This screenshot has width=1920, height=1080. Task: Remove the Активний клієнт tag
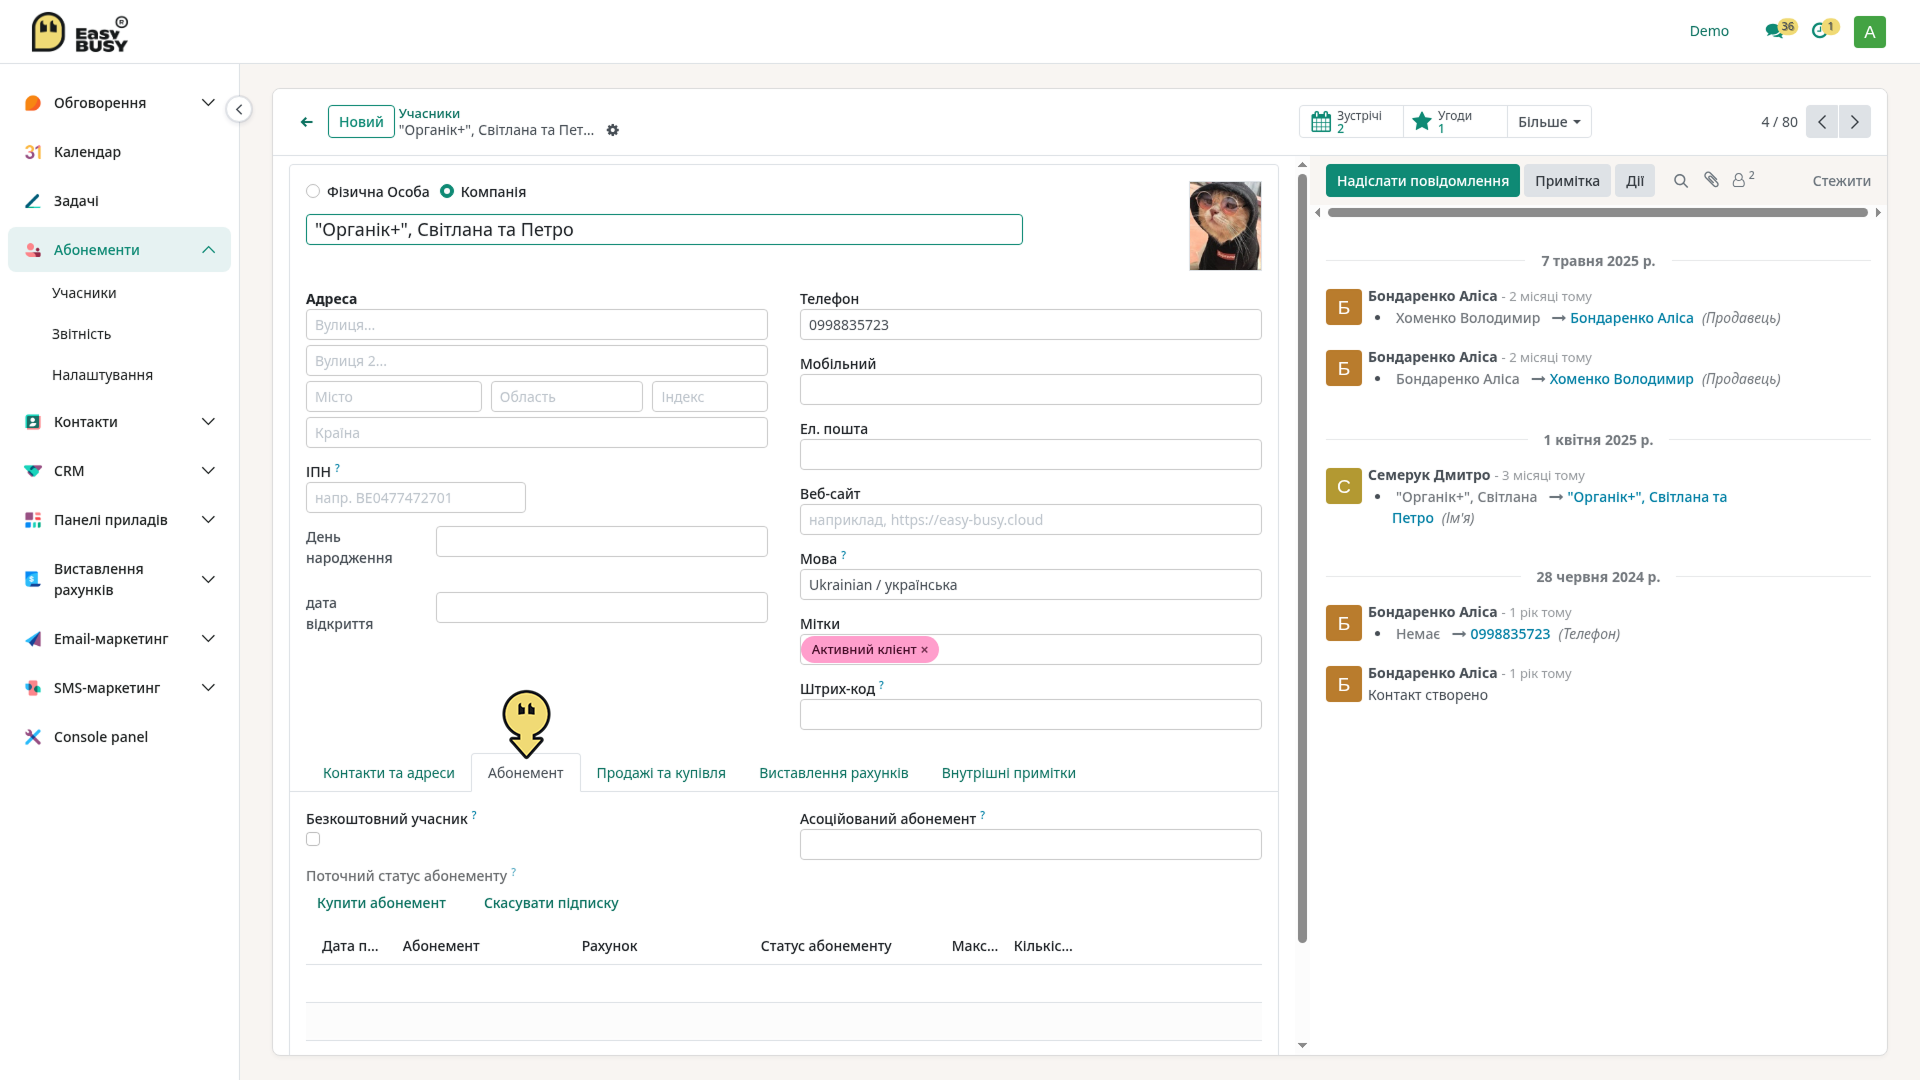924,650
